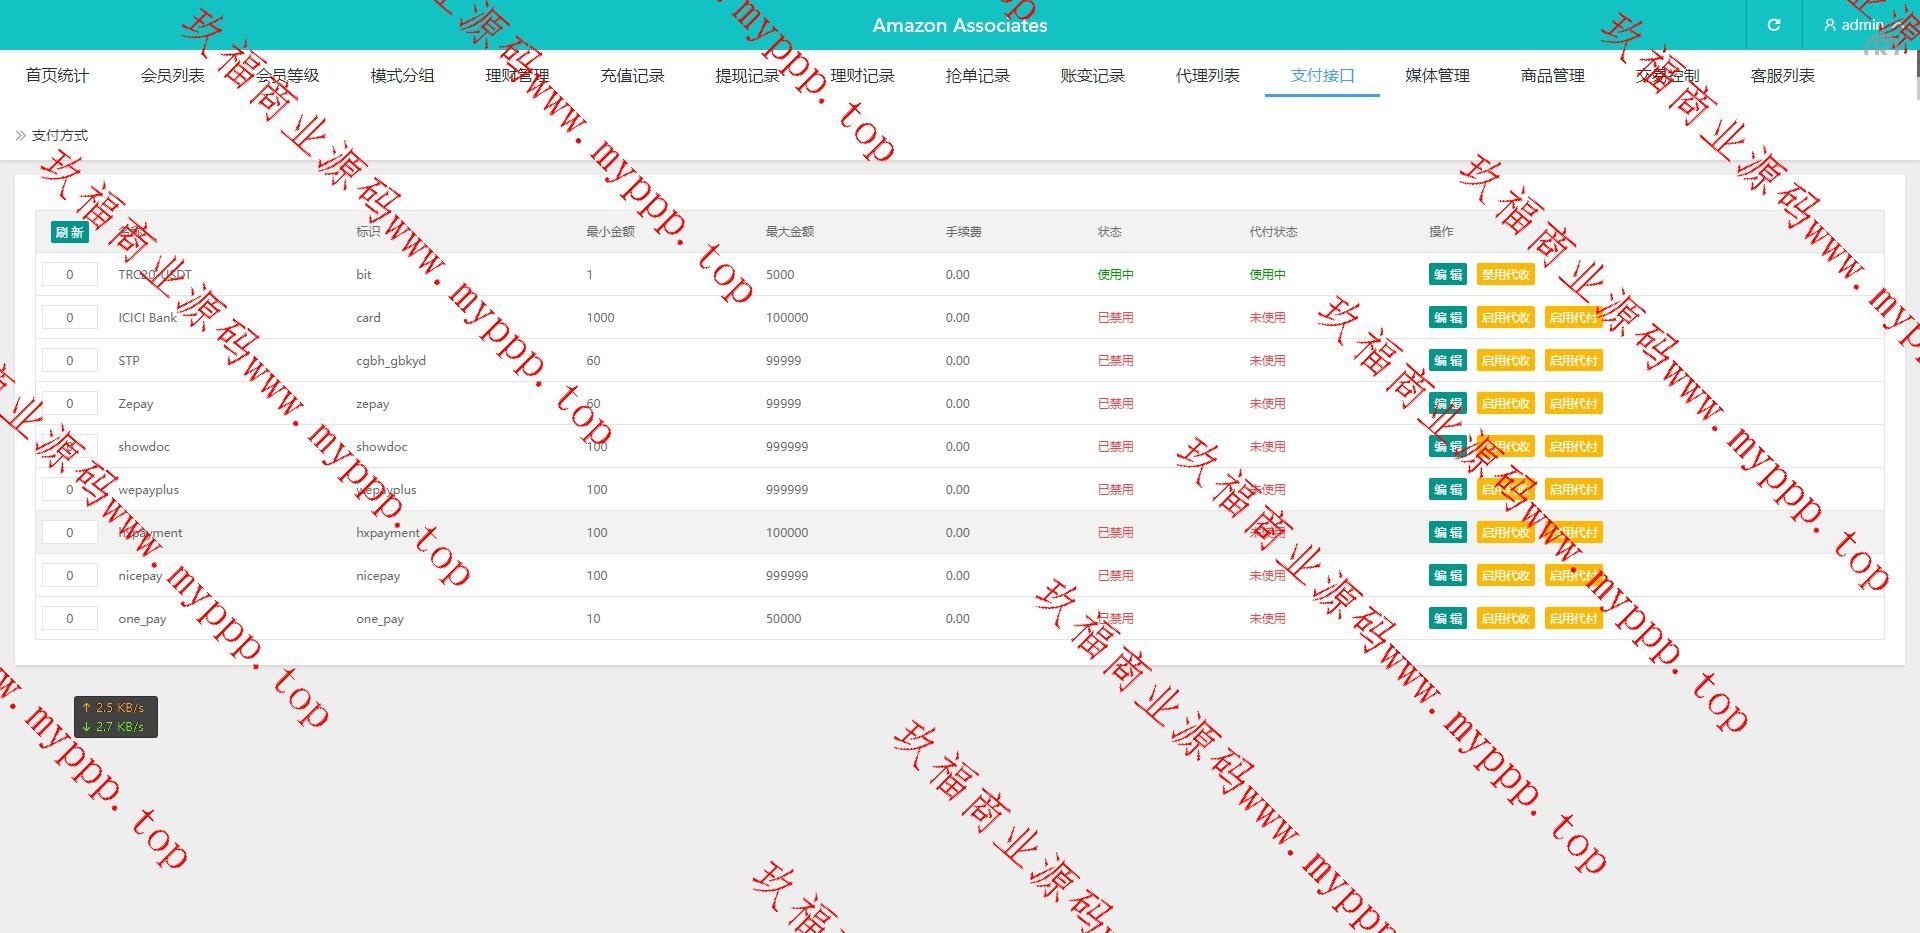Click the green 刷新 button above the table

pyautogui.click(x=69, y=232)
